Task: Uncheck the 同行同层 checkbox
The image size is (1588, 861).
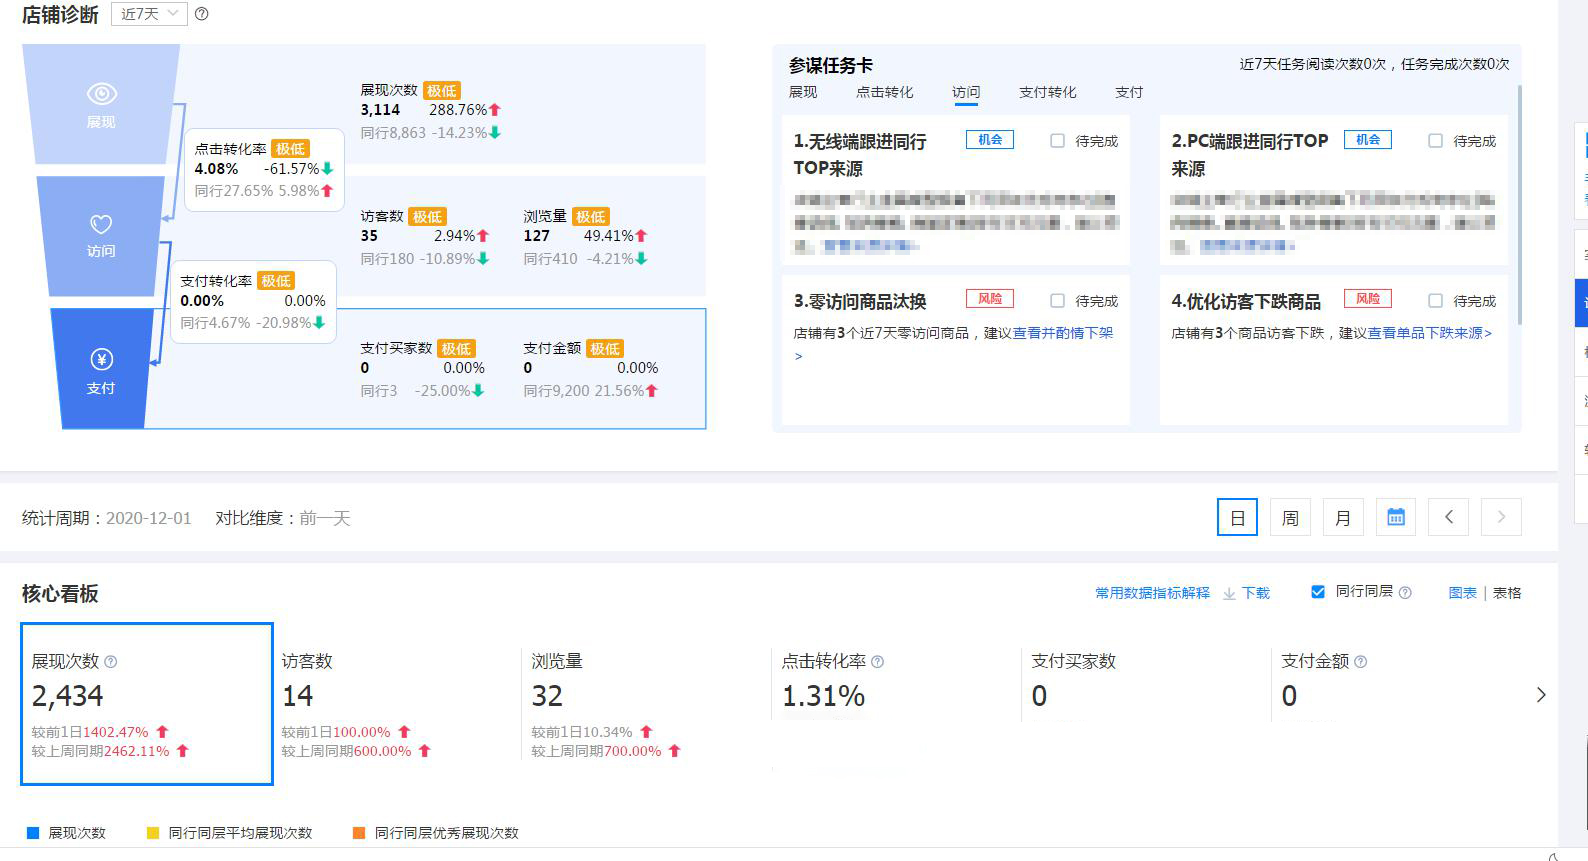Action: coord(1318,592)
